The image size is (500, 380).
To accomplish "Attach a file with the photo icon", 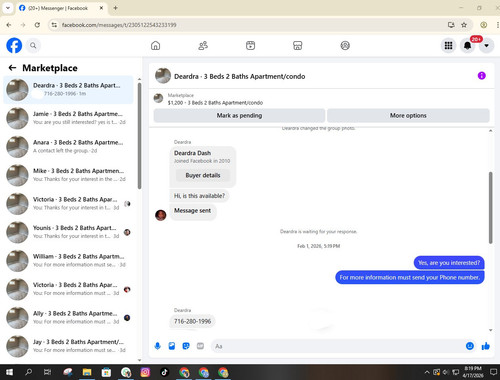I will pyautogui.click(x=172, y=346).
